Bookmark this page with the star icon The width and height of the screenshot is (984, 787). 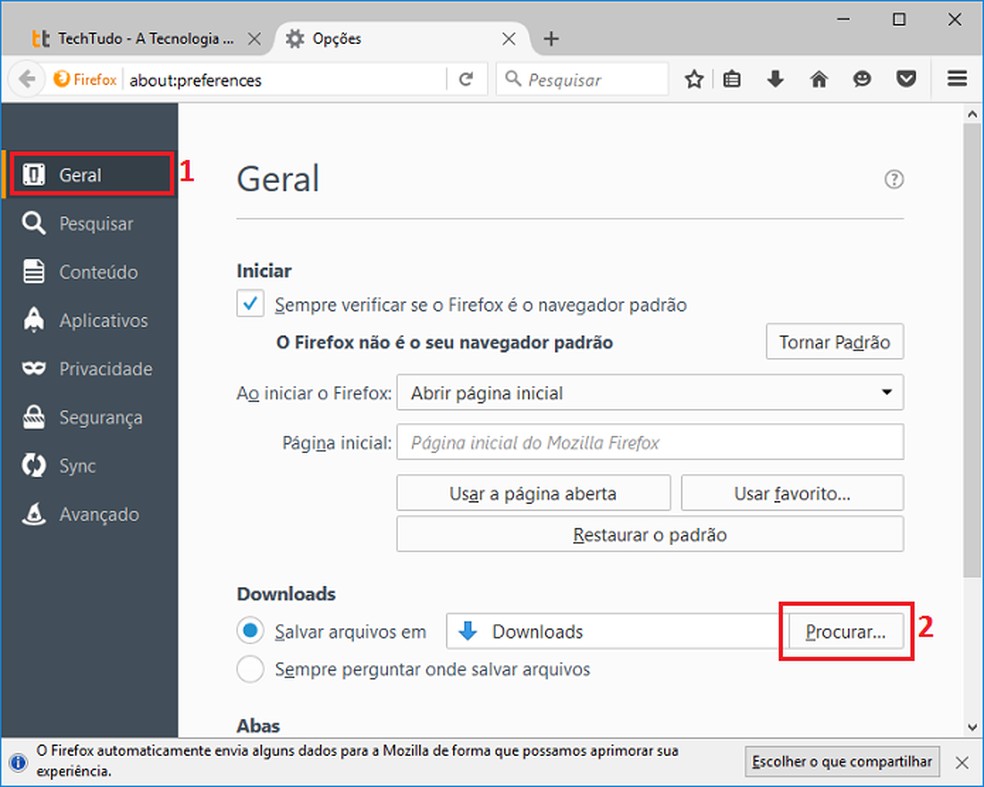[693, 79]
